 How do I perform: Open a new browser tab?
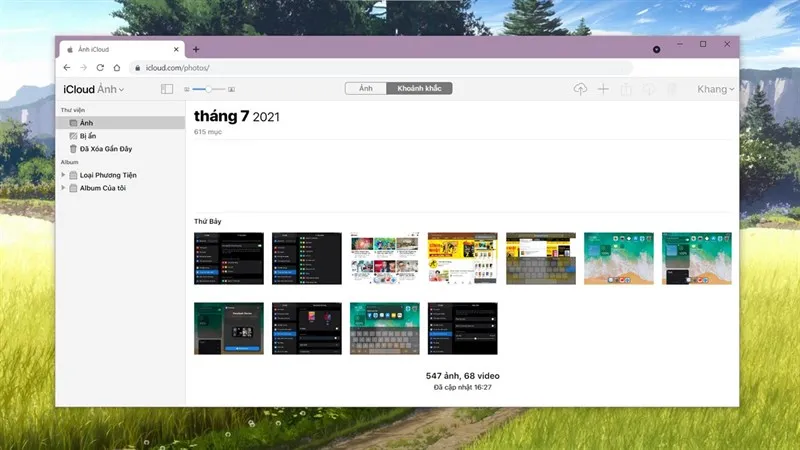click(x=196, y=49)
